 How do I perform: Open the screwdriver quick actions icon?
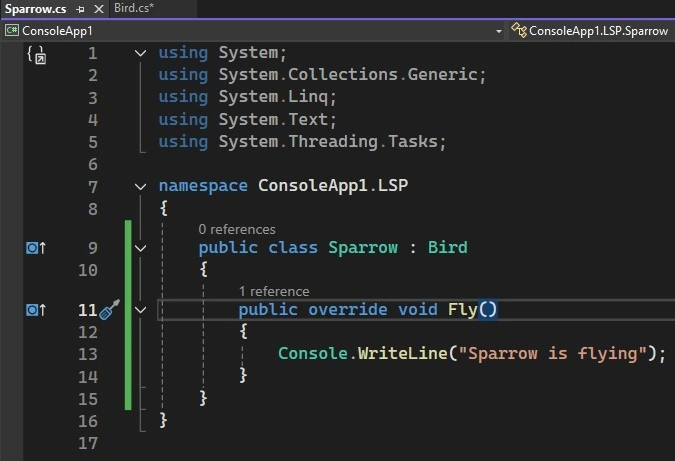coord(109,309)
